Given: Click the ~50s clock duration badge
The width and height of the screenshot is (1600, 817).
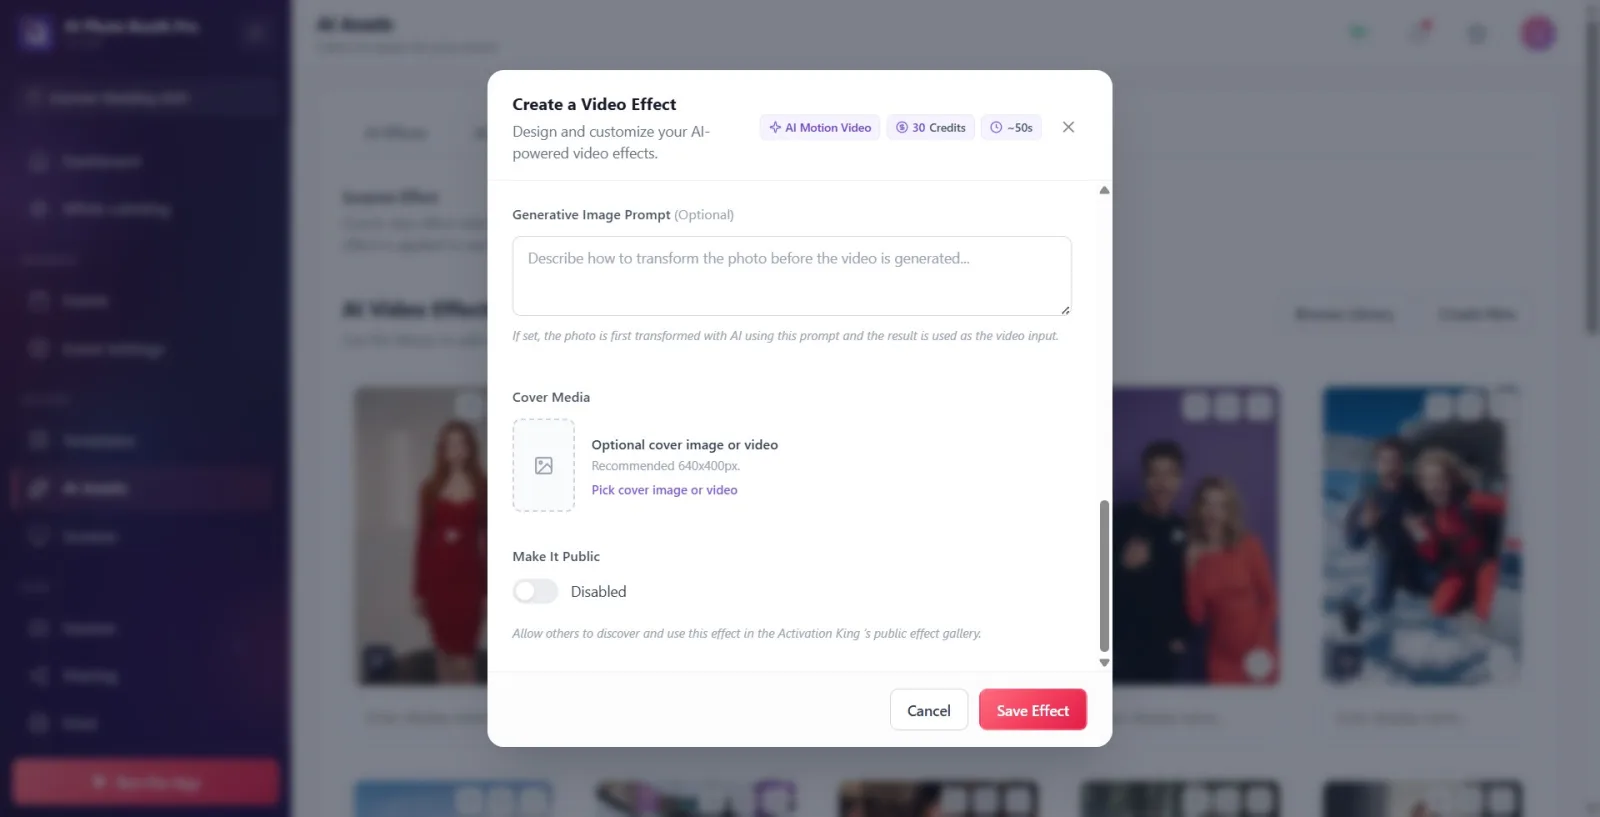Looking at the screenshot, I should tap(1011, 127).
